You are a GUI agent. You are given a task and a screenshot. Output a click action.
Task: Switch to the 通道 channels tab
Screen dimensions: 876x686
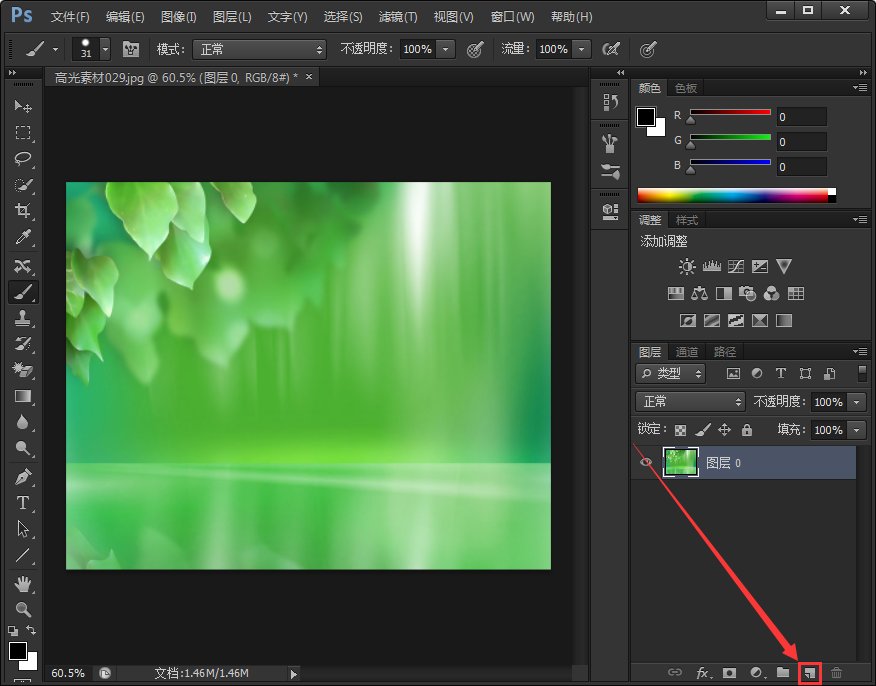pyautogui.click(x=687, y=352)
